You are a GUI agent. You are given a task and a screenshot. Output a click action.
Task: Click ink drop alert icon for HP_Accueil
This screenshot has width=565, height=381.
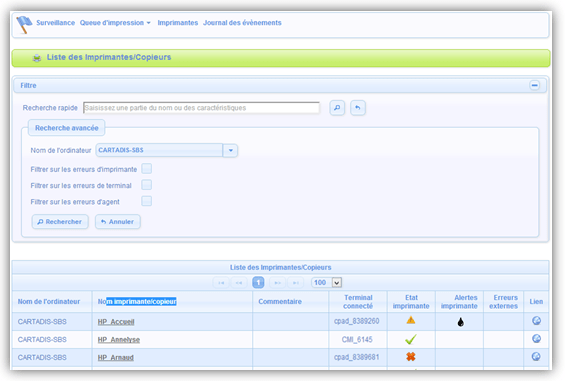pyautogui.click(x=461, y=322)
